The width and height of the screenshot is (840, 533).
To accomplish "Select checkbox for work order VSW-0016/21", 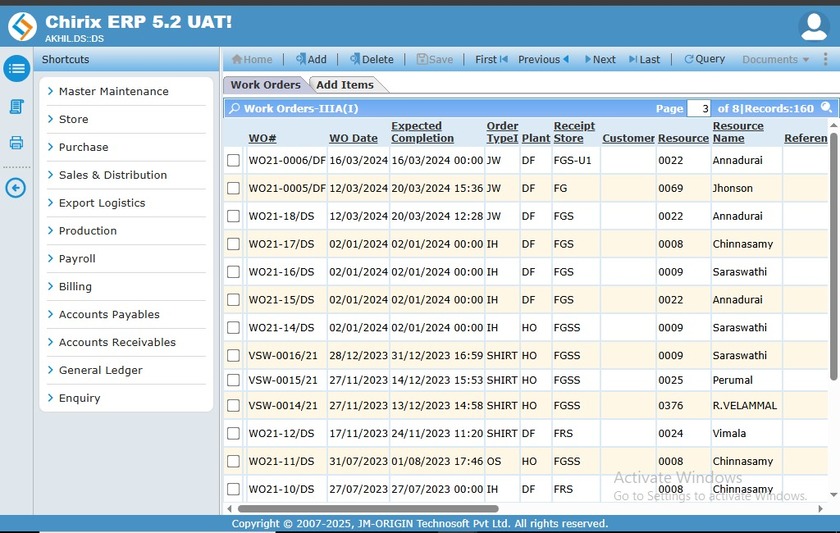I will click(x=233, y=356).
